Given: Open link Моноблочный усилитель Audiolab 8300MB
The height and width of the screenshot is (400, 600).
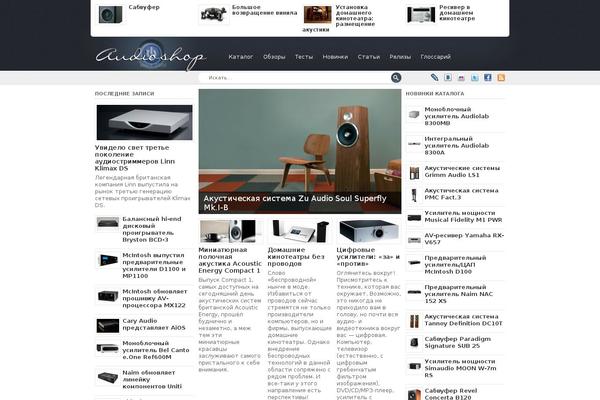Looking at the screenshot, I should point(457,116).
